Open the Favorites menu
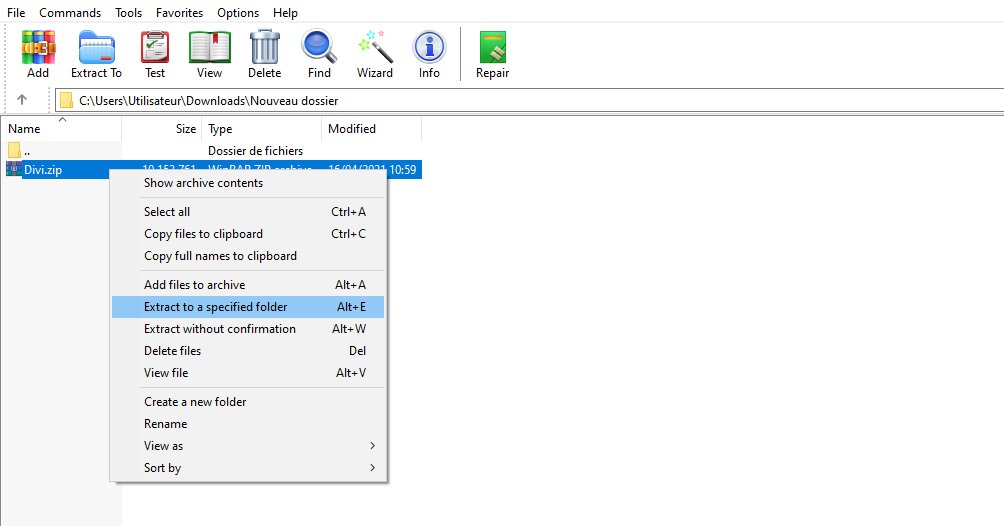 click(179, 13)
